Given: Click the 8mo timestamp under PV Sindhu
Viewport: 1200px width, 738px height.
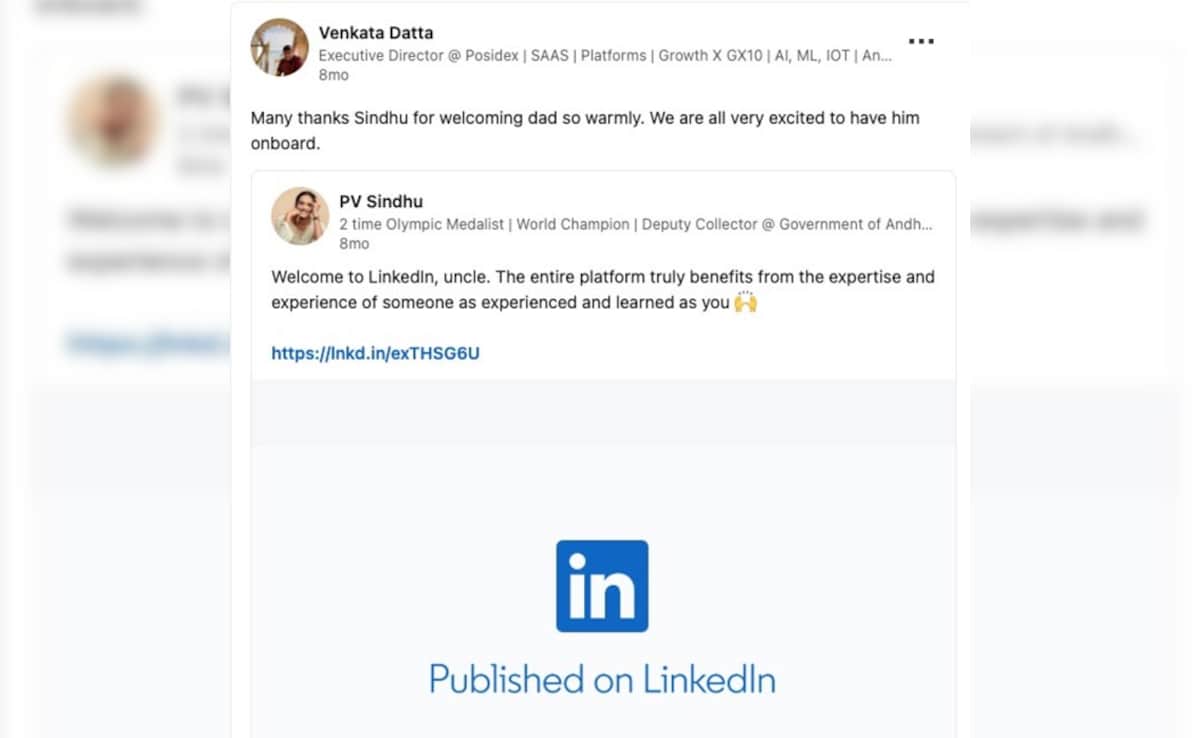Looking at the screenshot, I should point(354,244).
